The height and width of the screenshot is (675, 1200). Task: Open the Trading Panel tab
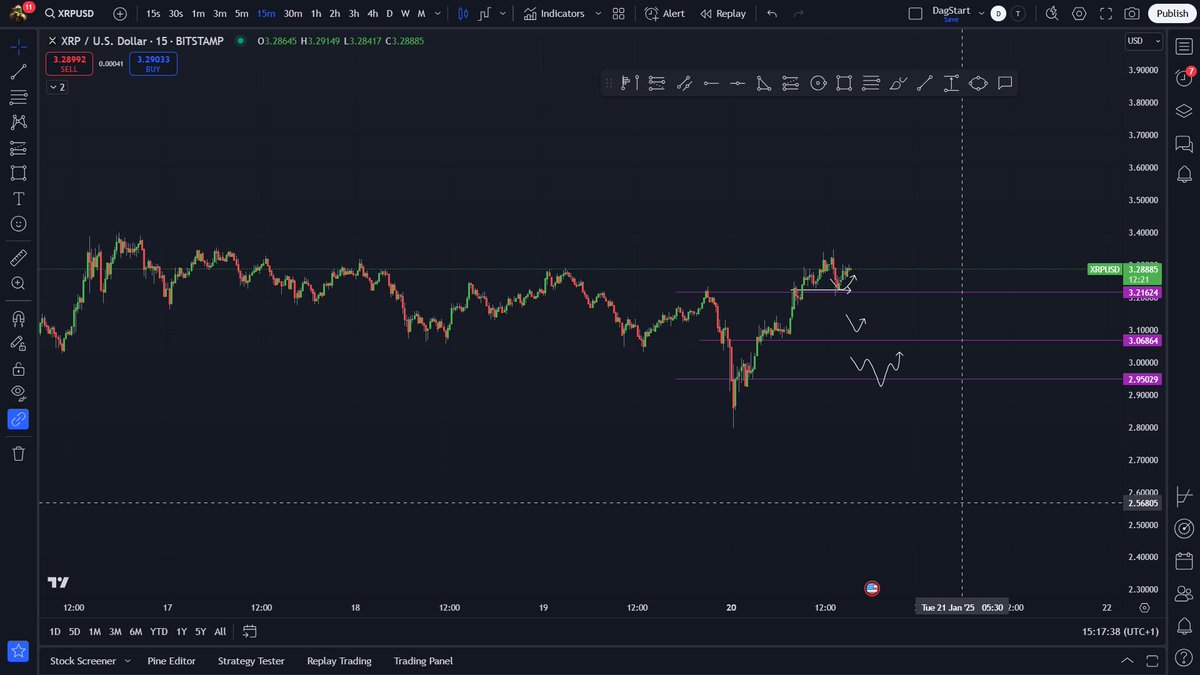[x=423, y=661]
